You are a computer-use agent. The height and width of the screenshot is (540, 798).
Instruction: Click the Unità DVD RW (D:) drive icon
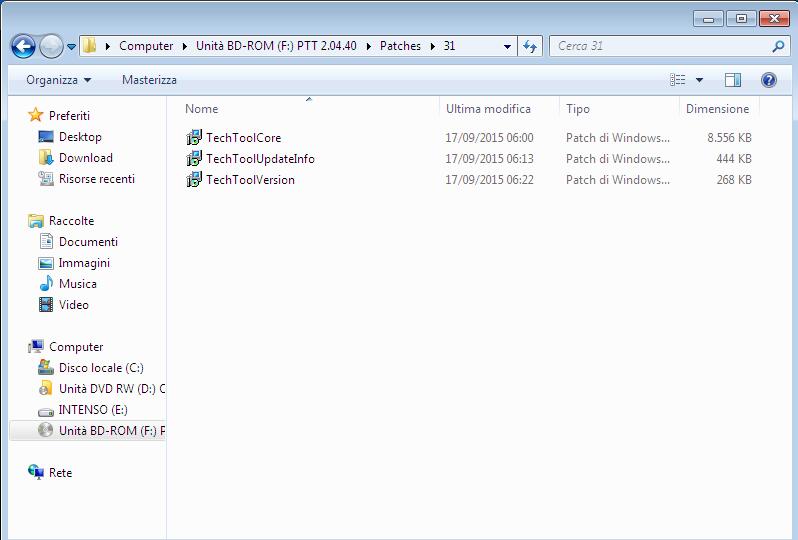click(x=46, y=388)
